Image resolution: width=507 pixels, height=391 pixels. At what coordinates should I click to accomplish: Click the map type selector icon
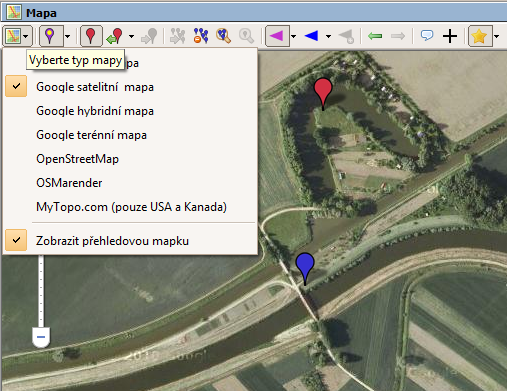(13, 36)
